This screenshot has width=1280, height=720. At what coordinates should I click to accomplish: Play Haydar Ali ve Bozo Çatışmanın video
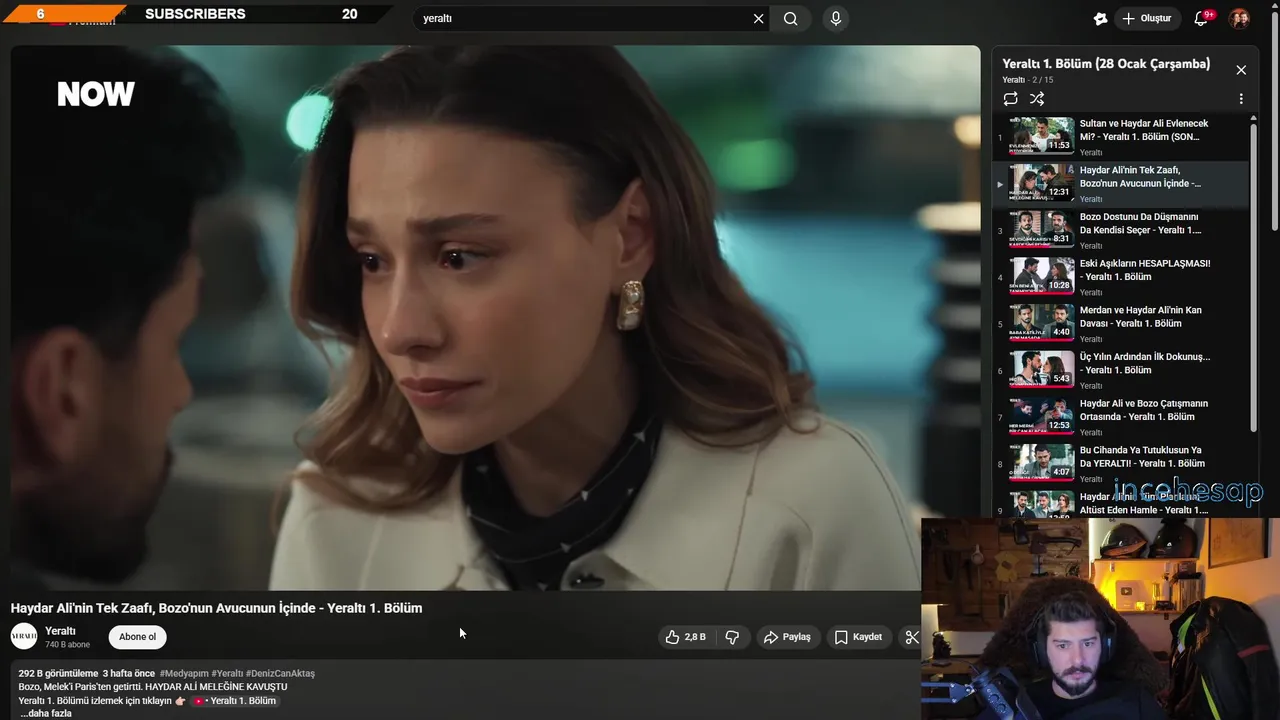[1120, 417]
